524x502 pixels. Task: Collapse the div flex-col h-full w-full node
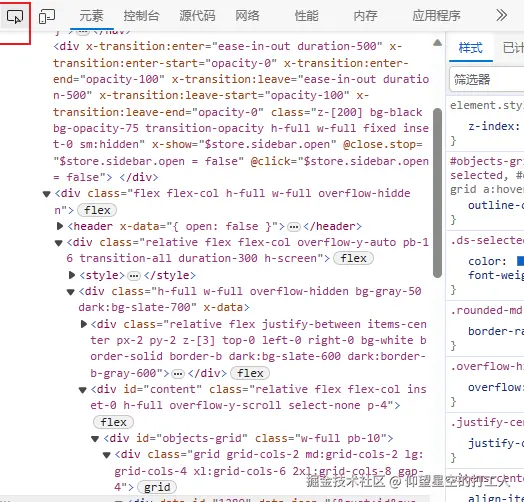(46, 194)
